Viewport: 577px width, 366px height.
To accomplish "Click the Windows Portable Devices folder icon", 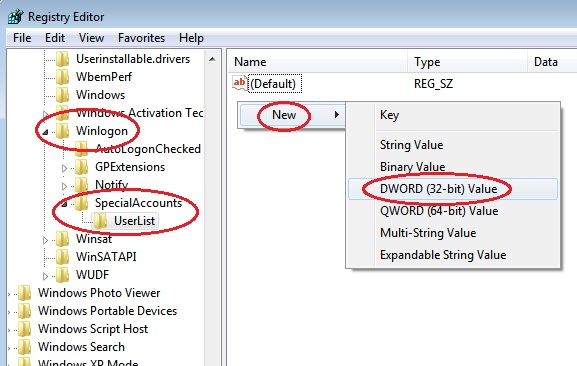I will (25, 311).
